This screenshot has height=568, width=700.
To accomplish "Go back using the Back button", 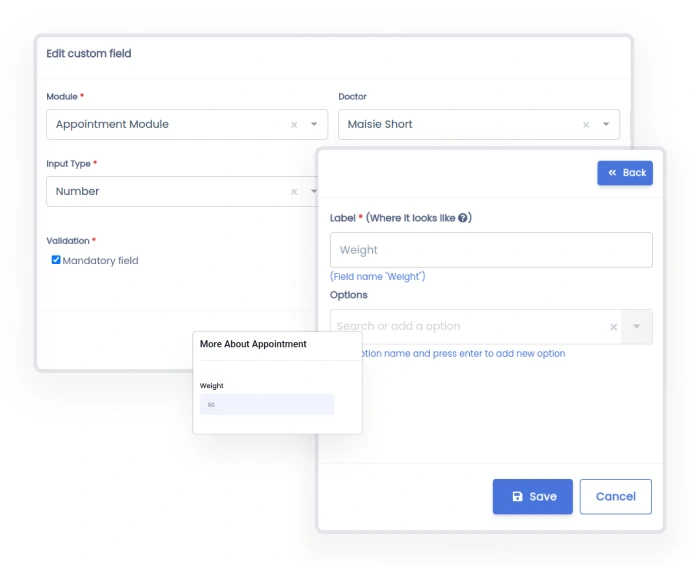I will click(x=625, y=173).
